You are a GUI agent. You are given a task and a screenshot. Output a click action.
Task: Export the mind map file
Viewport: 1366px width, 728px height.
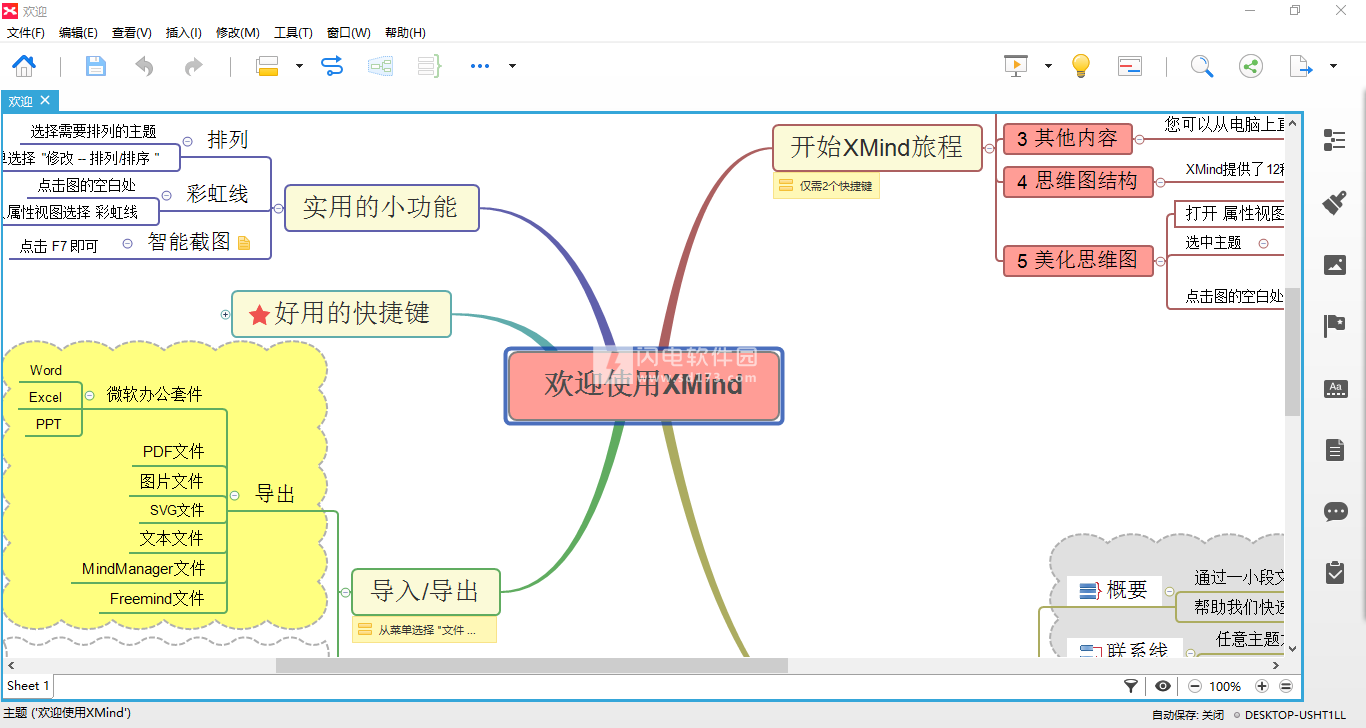pyautogui.click(x=1300, y=66)
